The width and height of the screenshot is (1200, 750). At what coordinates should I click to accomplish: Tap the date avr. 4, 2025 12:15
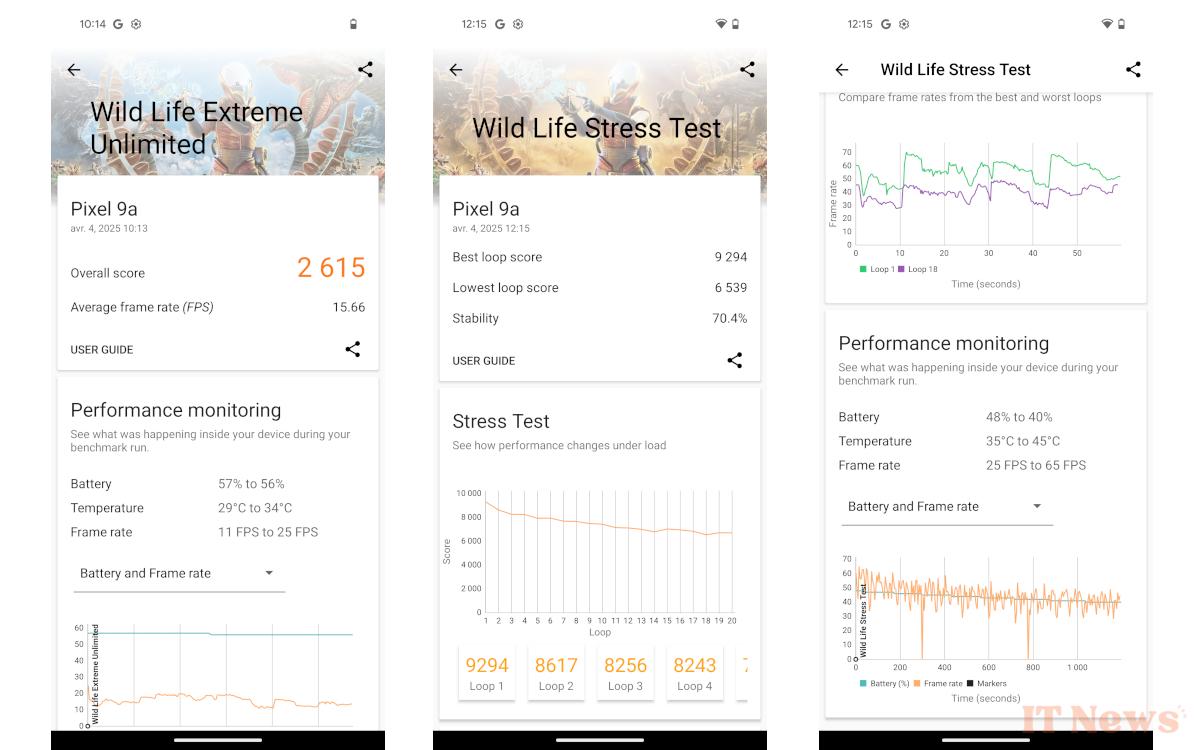491,229
